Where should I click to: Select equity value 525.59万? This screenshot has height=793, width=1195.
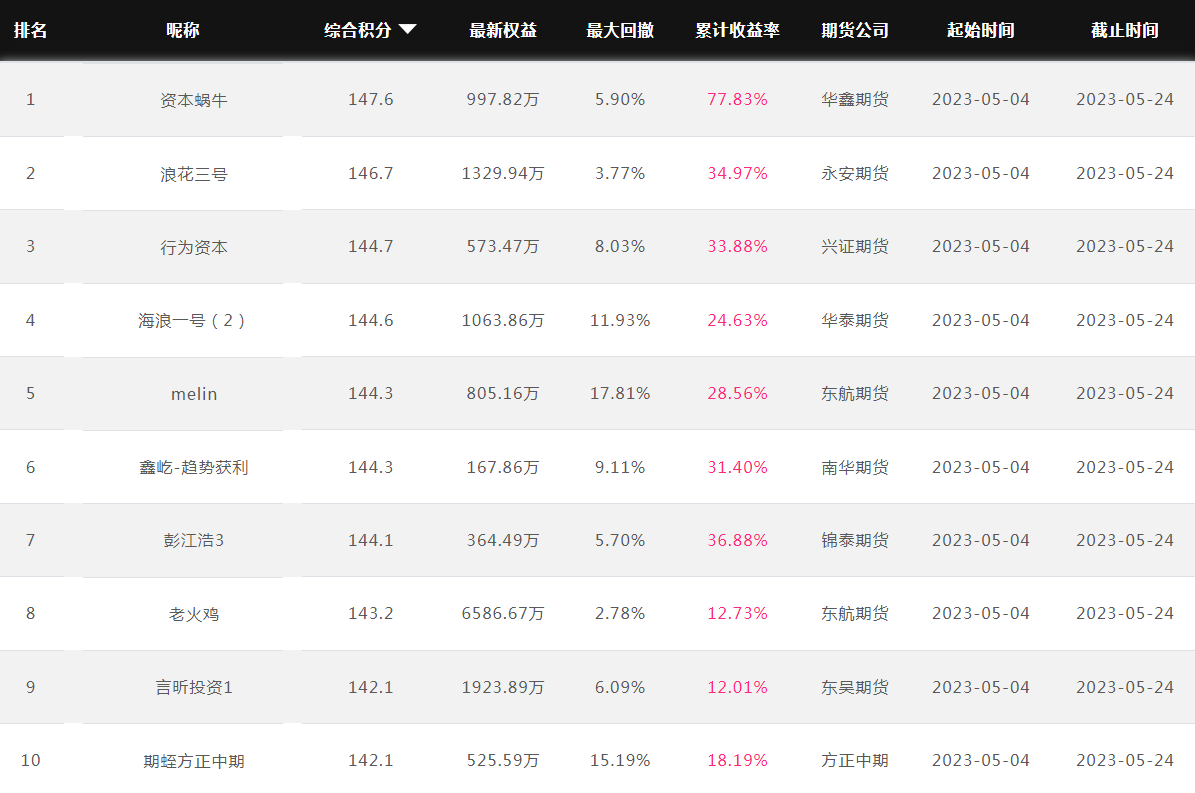tap(503, 760)
